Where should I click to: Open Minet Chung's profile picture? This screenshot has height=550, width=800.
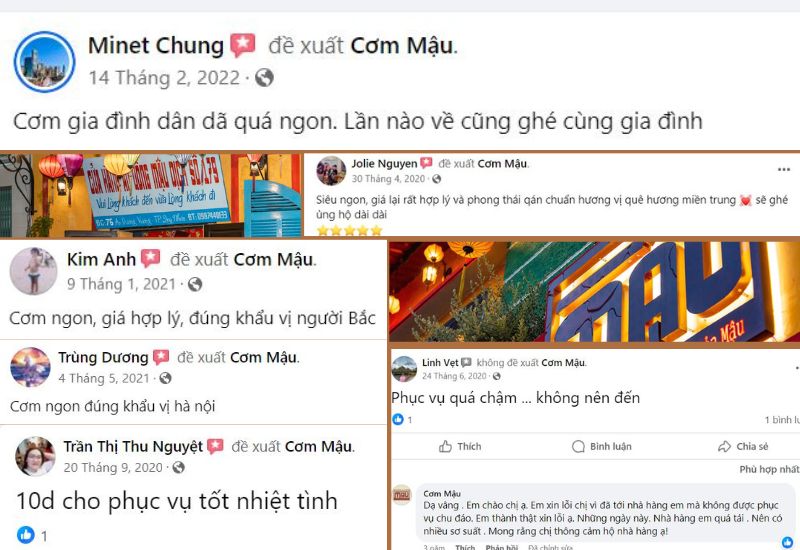tap(44, 62)
